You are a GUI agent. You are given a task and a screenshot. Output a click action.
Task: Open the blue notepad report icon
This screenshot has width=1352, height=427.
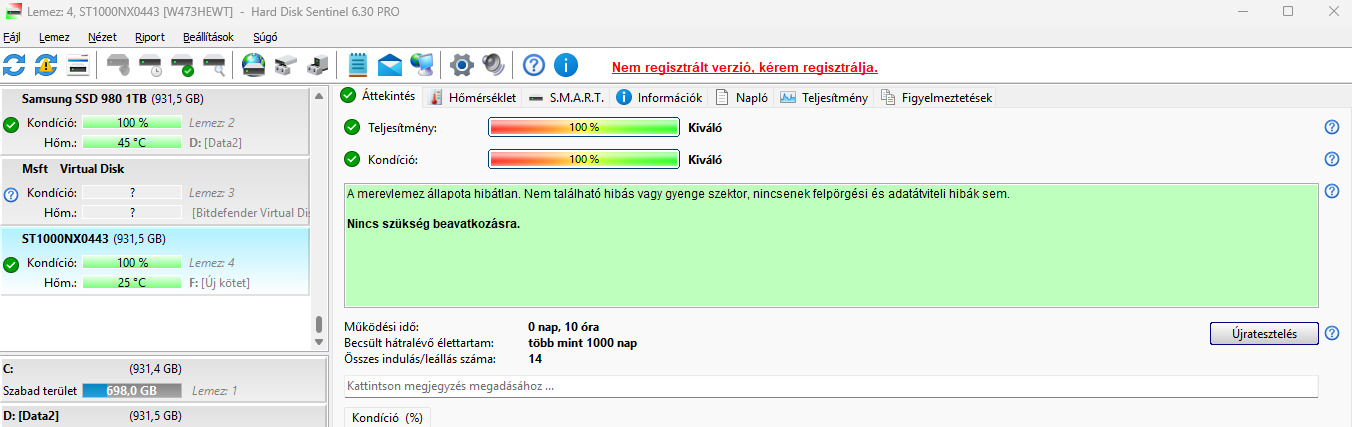point(358,66)
